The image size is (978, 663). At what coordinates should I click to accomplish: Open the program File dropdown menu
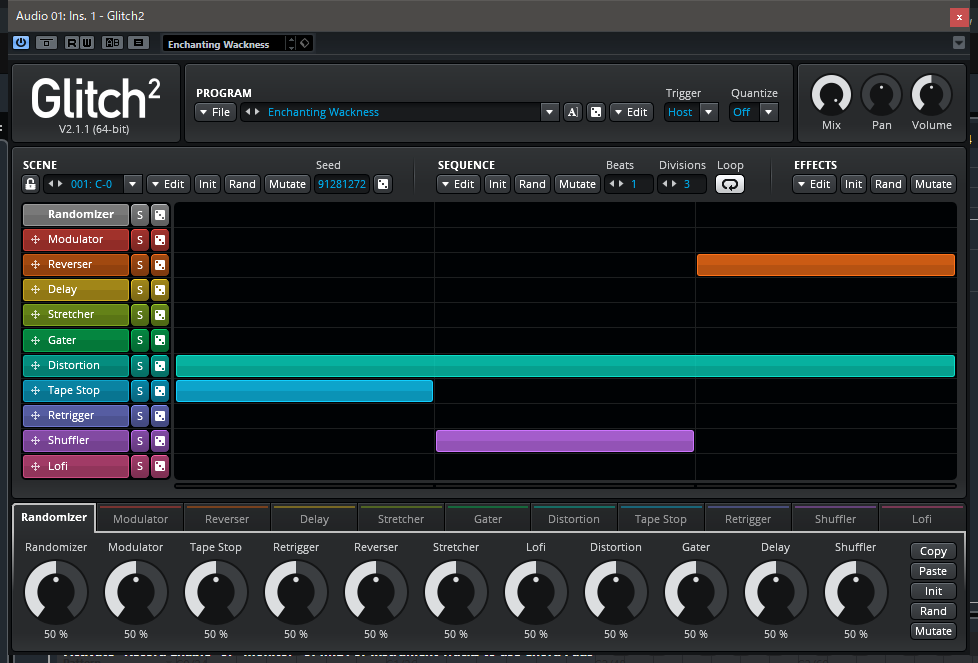coord(216,112)
